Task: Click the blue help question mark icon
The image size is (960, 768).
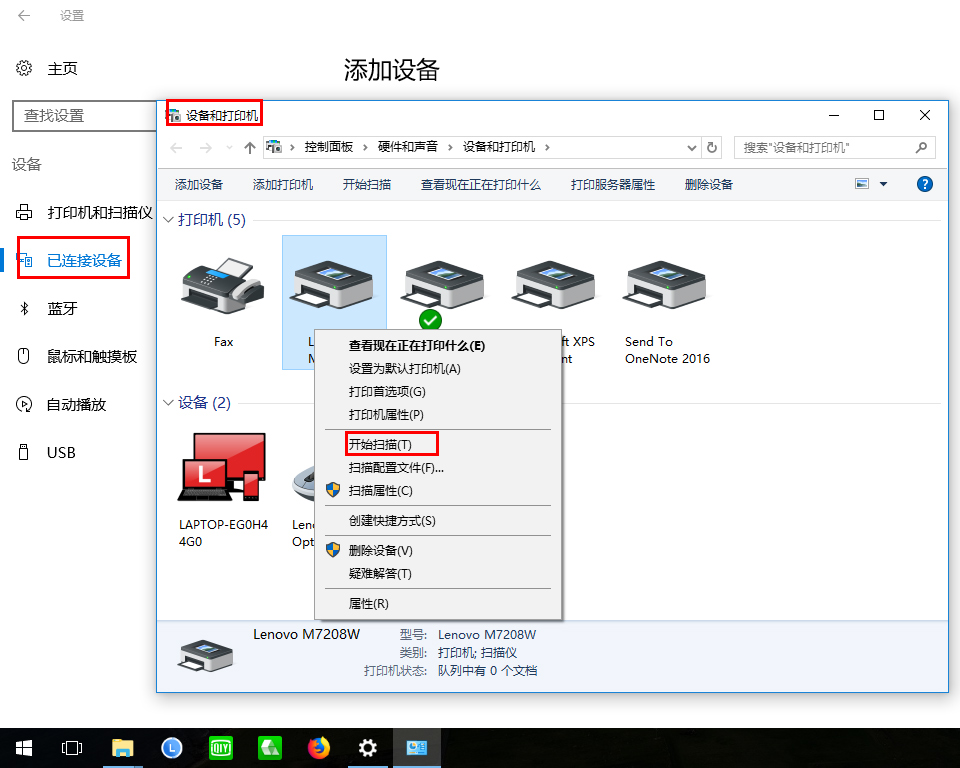Action: (924, 184)
